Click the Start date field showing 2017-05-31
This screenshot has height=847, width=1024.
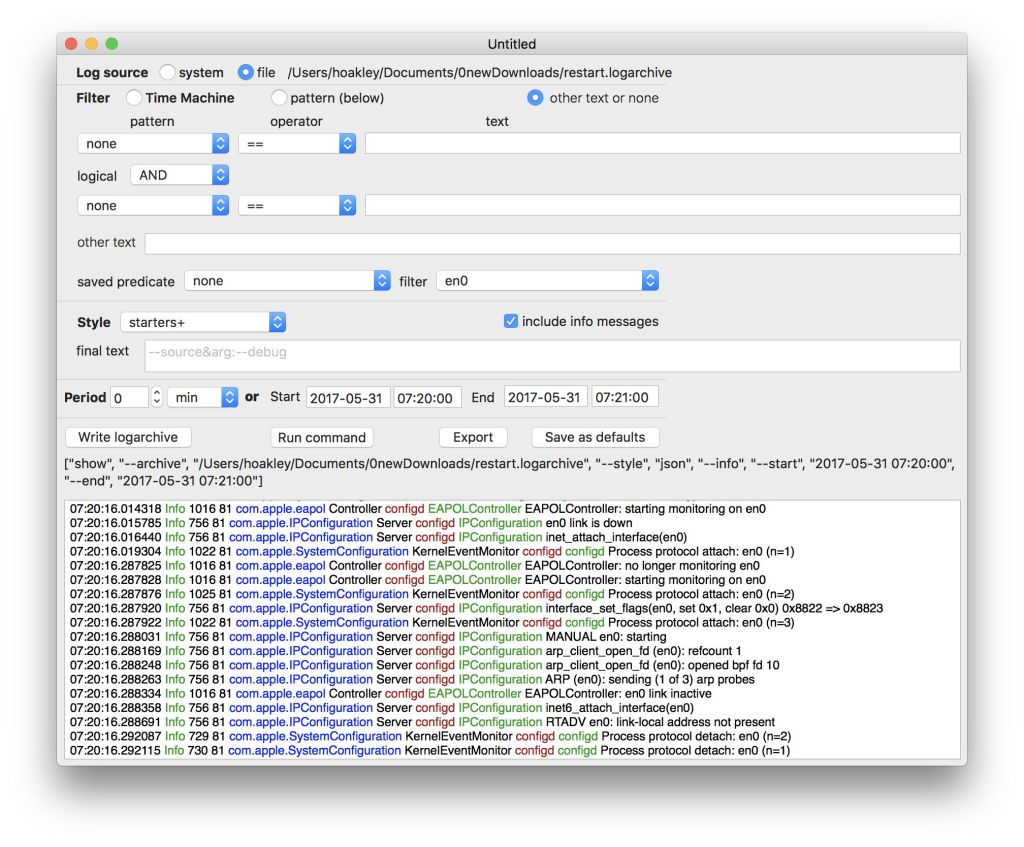[348, 397]
